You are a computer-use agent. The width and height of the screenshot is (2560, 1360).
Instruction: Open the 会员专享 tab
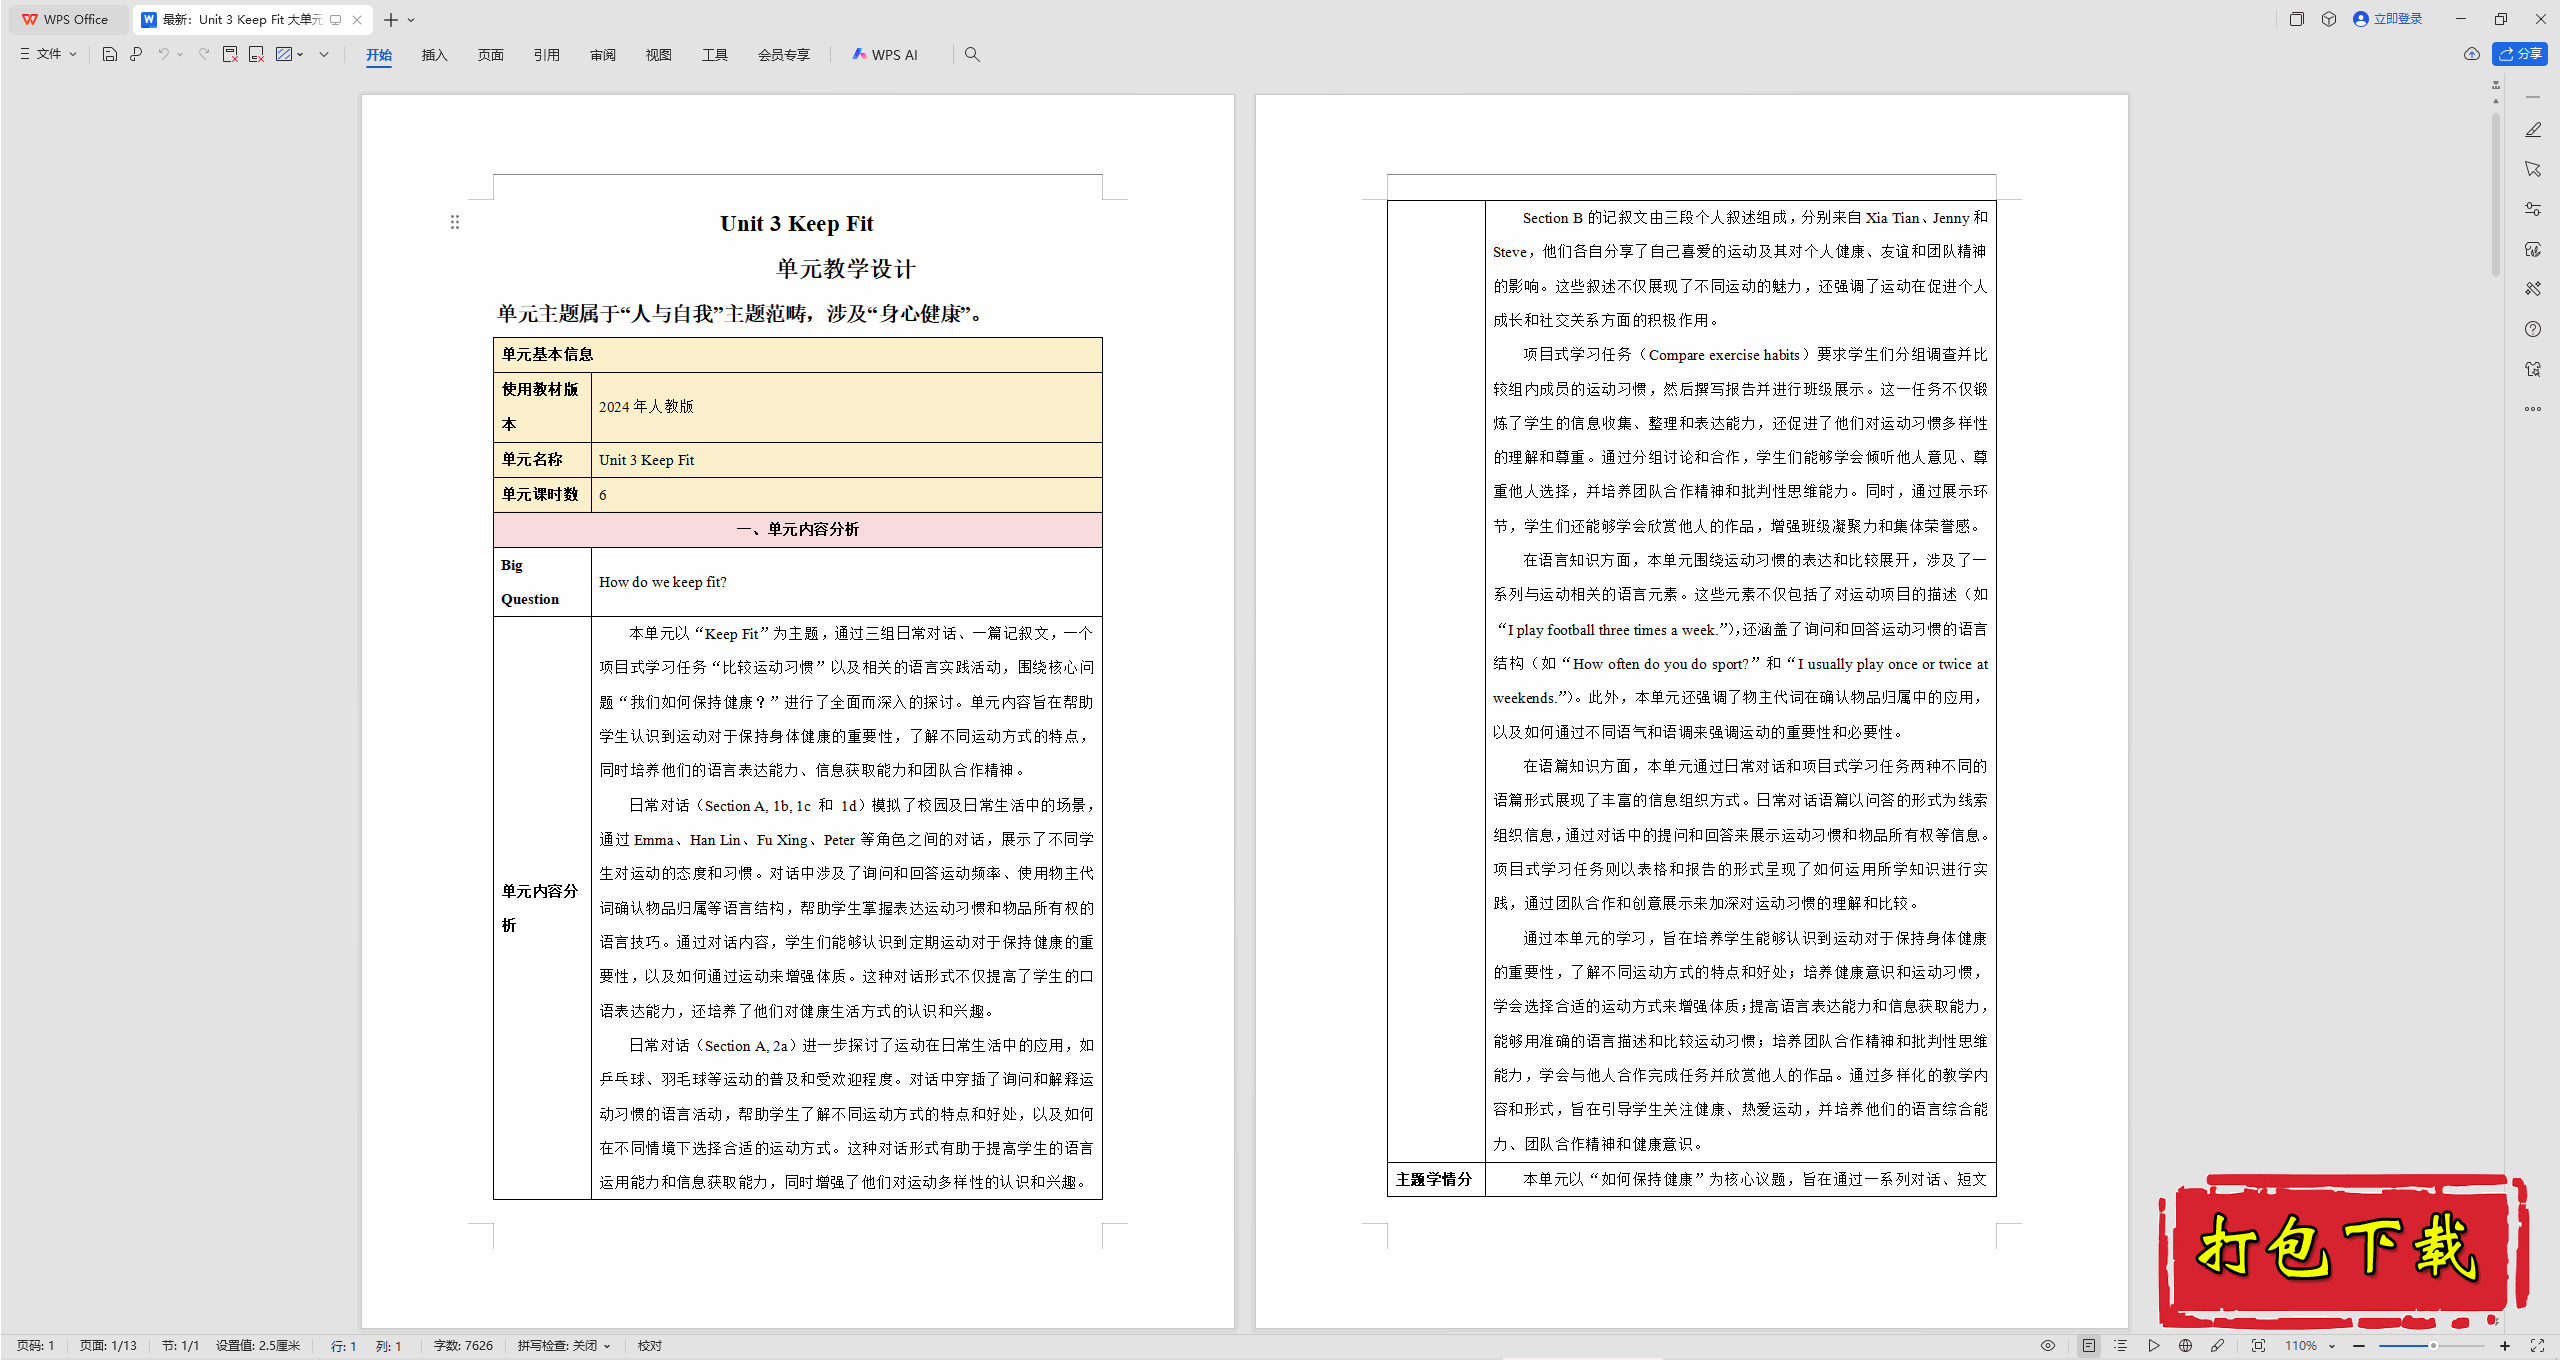tap(783, 55)
